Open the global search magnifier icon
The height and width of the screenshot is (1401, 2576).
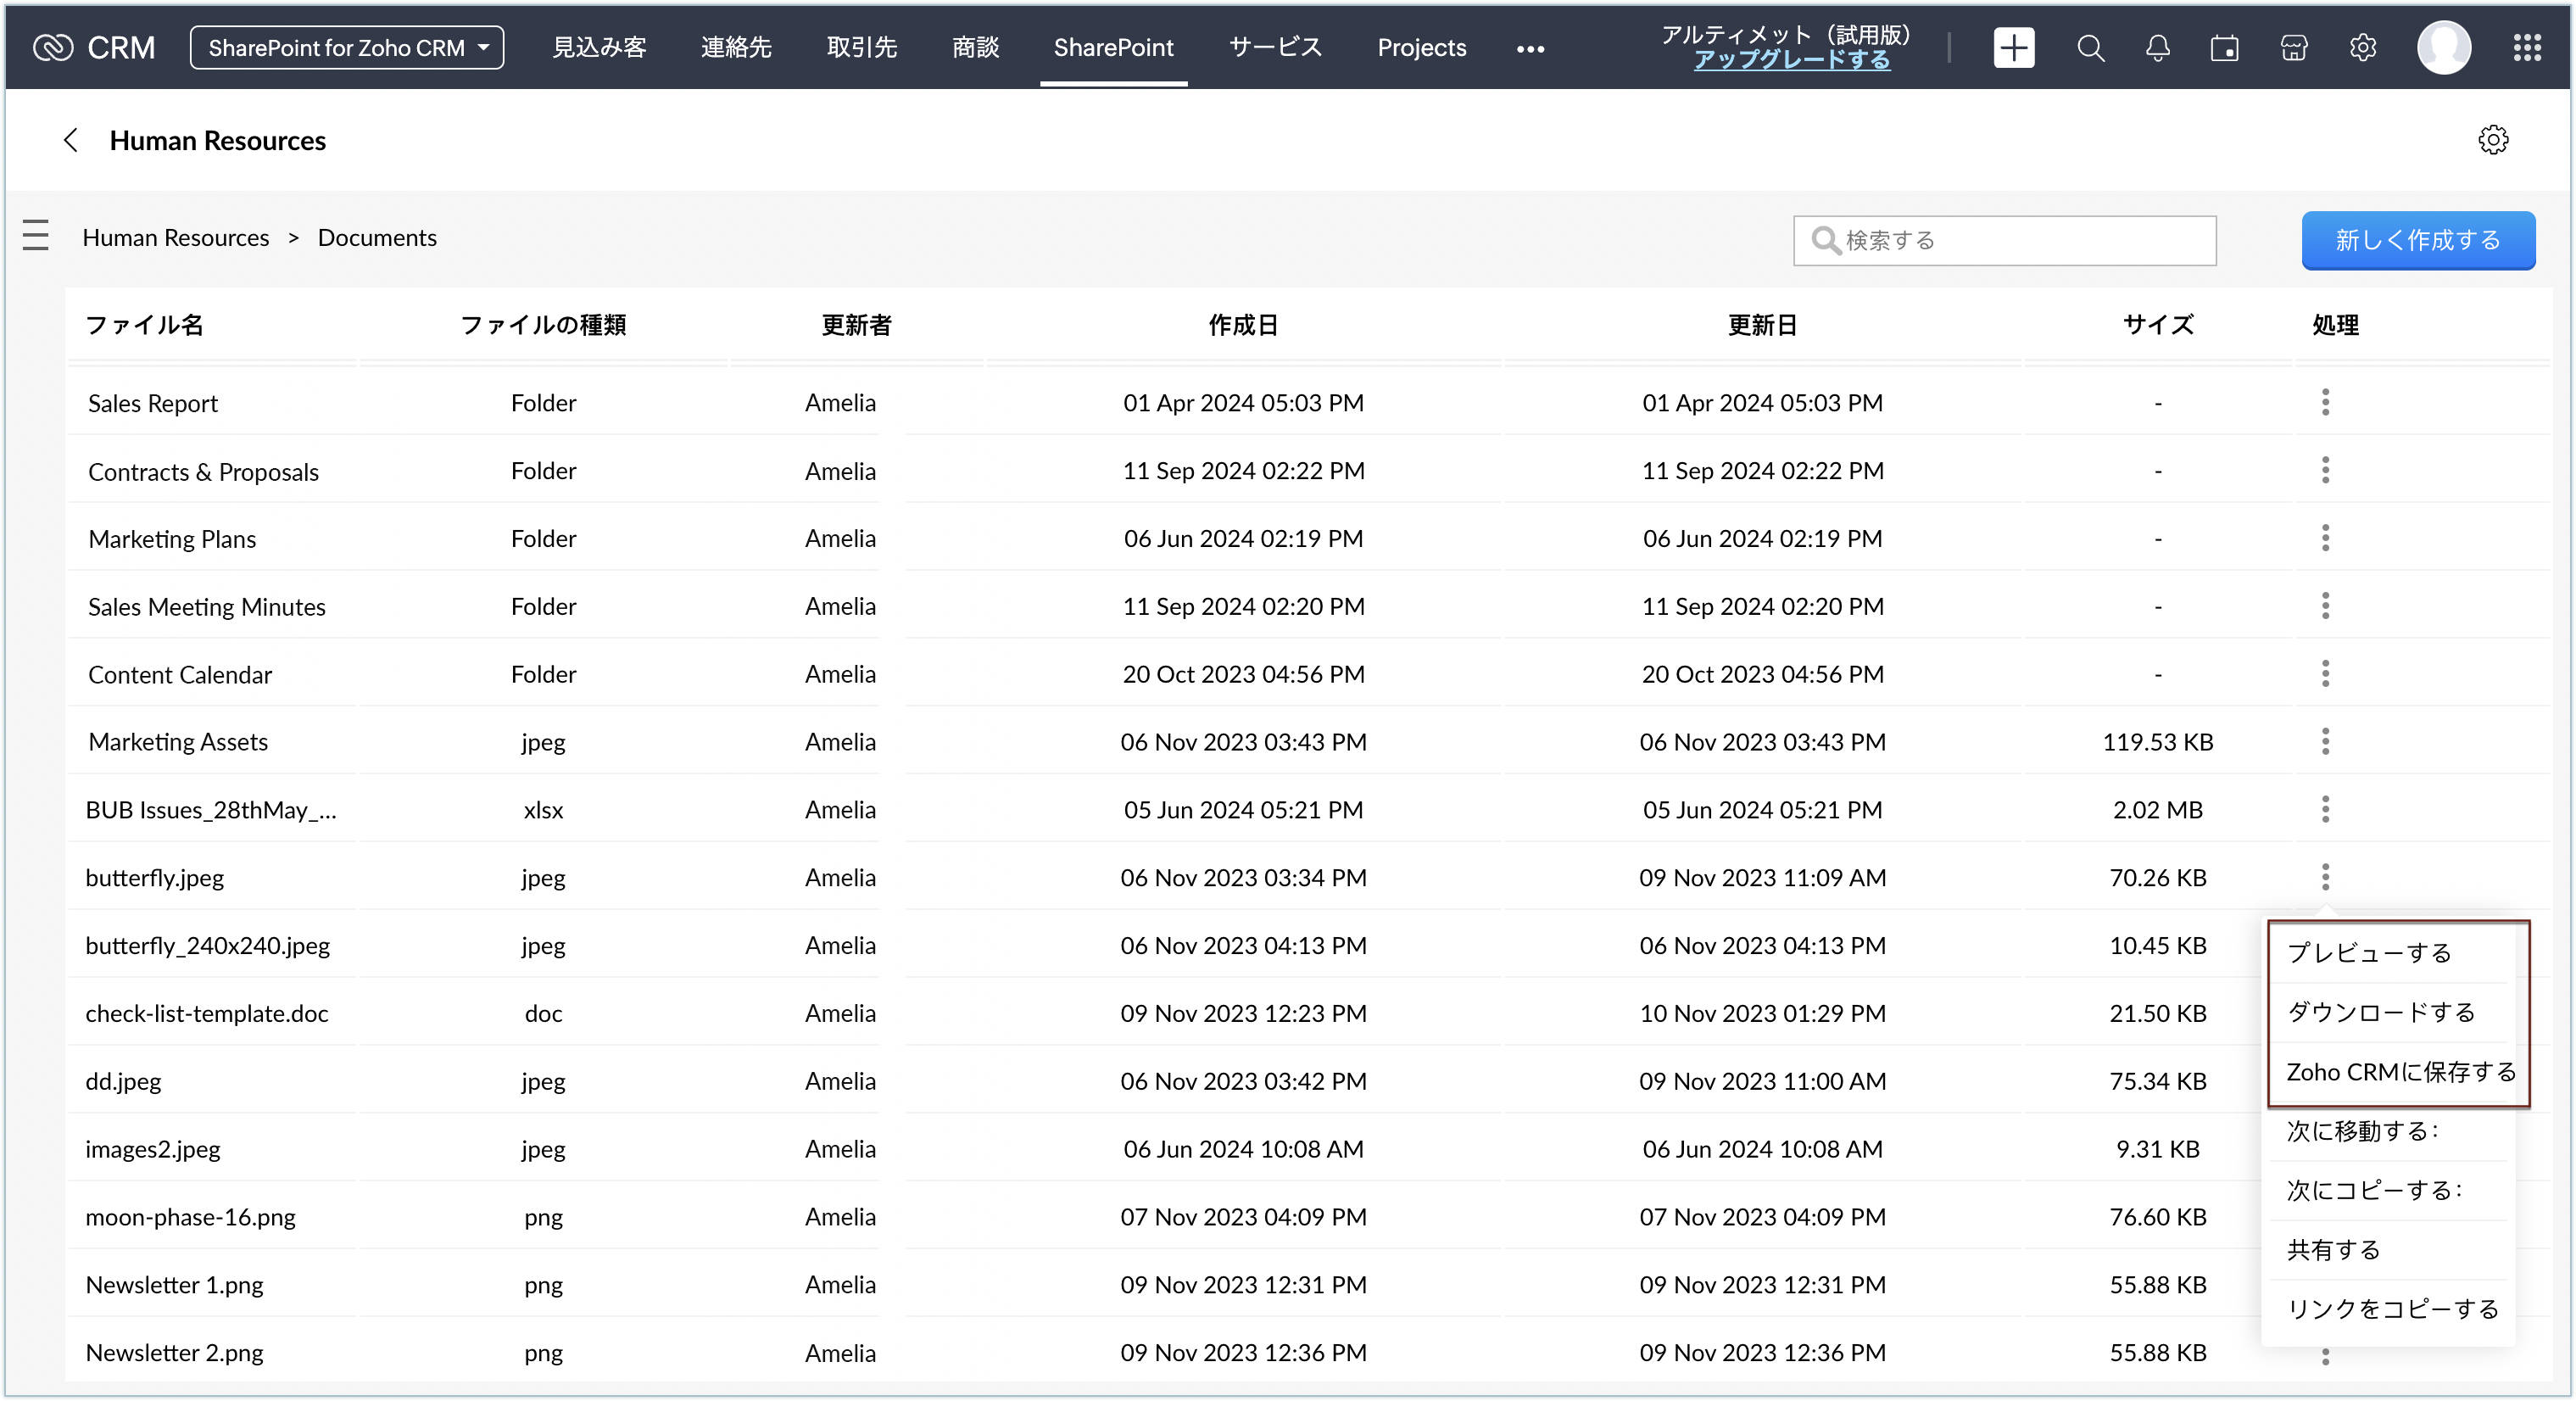click(x=2090, y=48)
